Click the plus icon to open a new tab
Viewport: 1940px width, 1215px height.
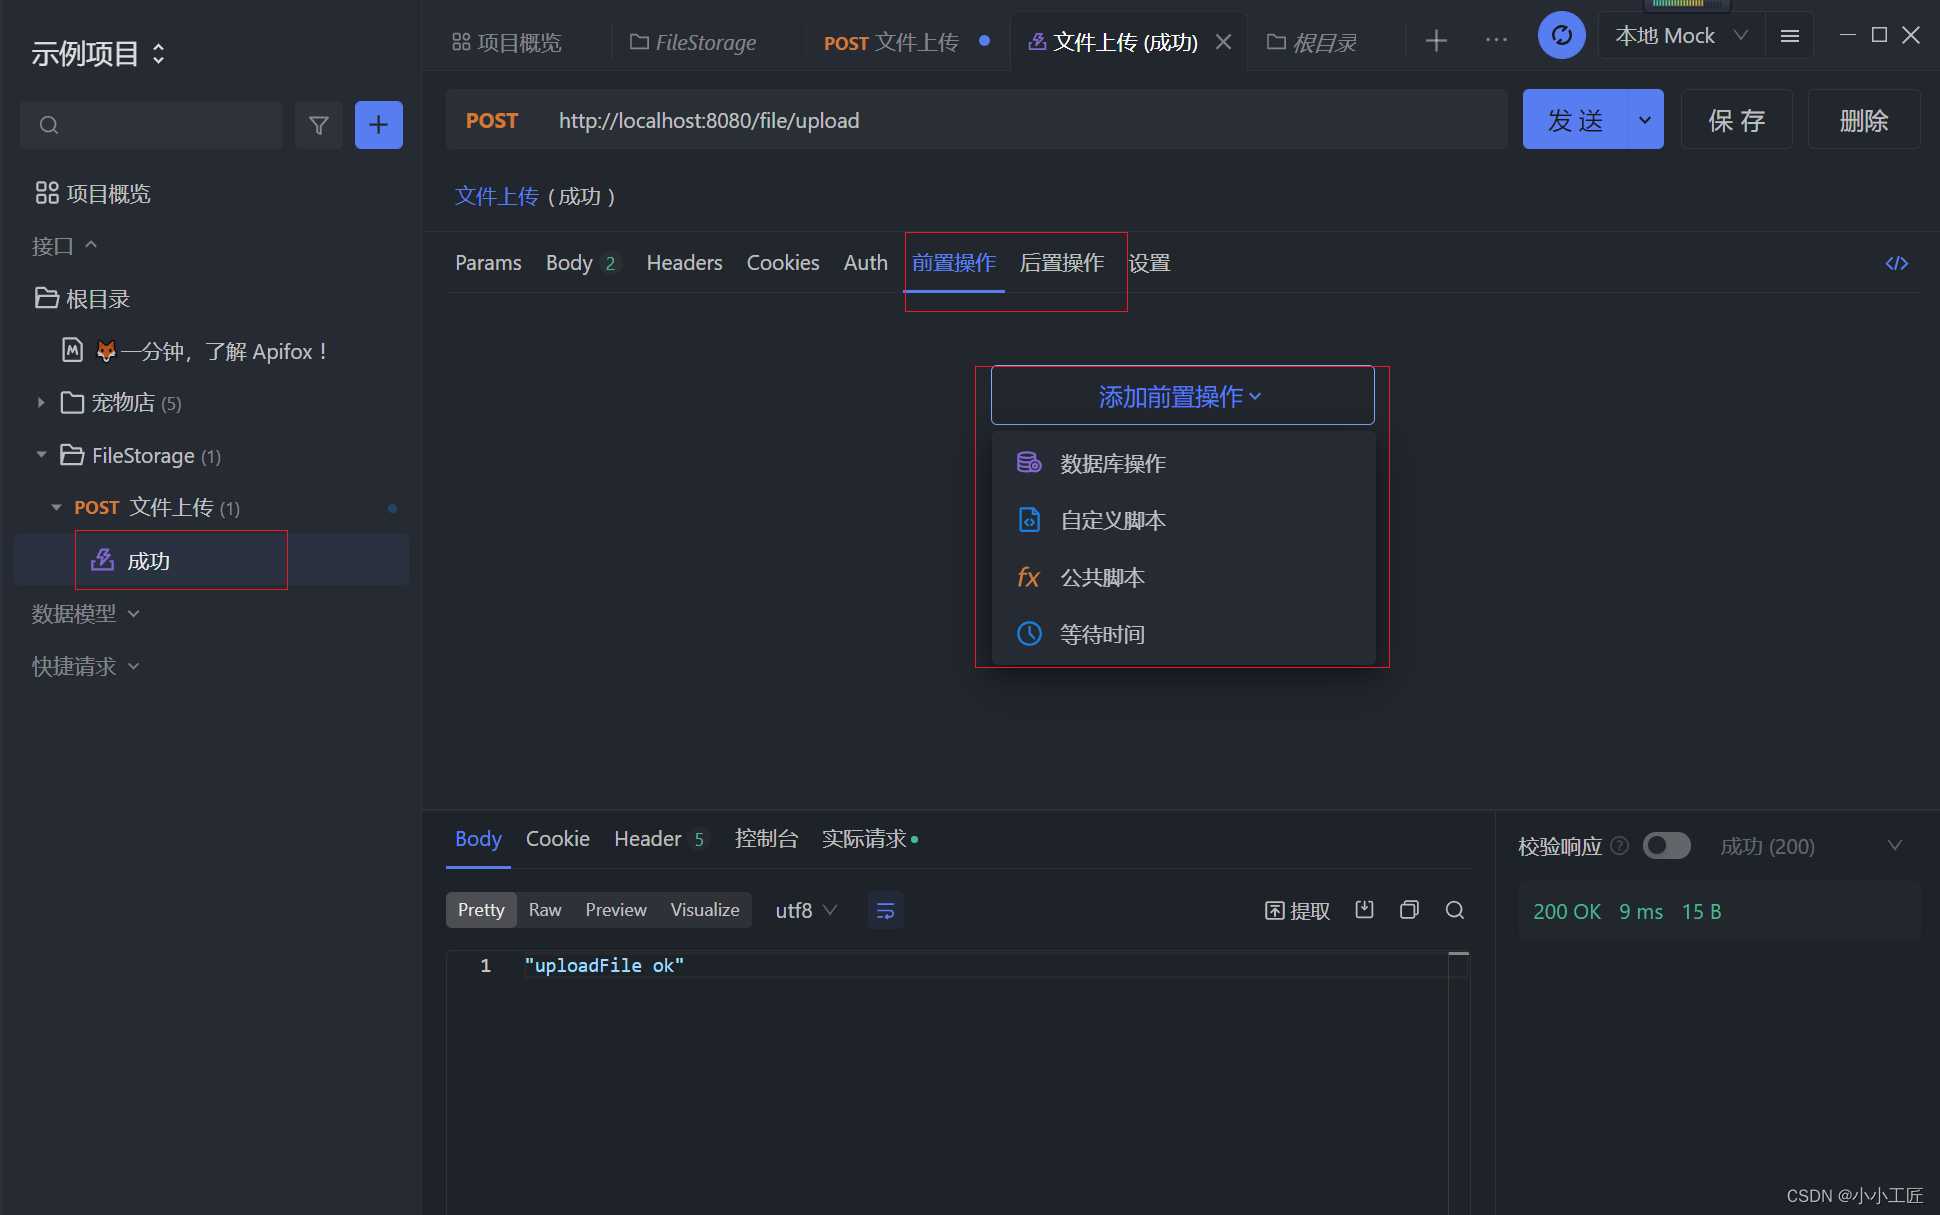tap(1436, 40)
